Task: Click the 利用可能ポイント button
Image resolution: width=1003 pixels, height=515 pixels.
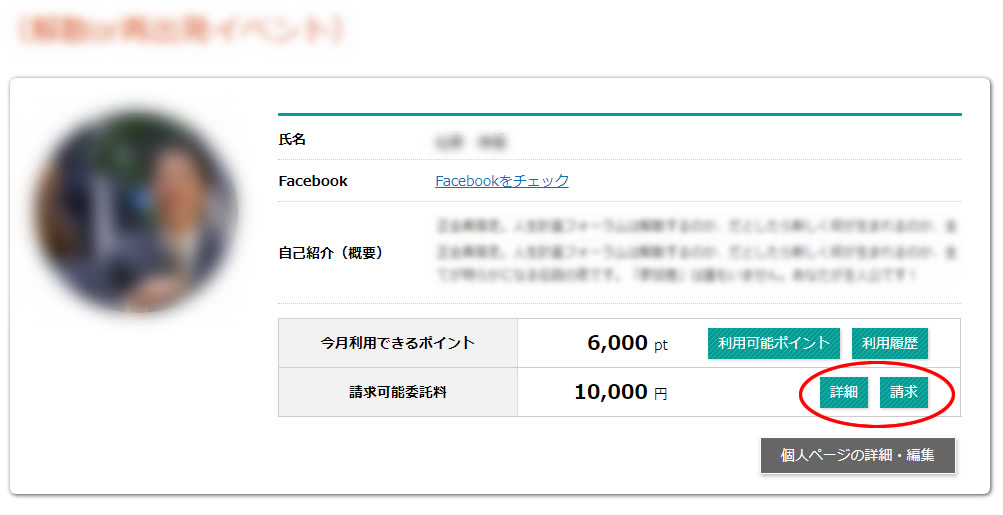Action: 773,344
